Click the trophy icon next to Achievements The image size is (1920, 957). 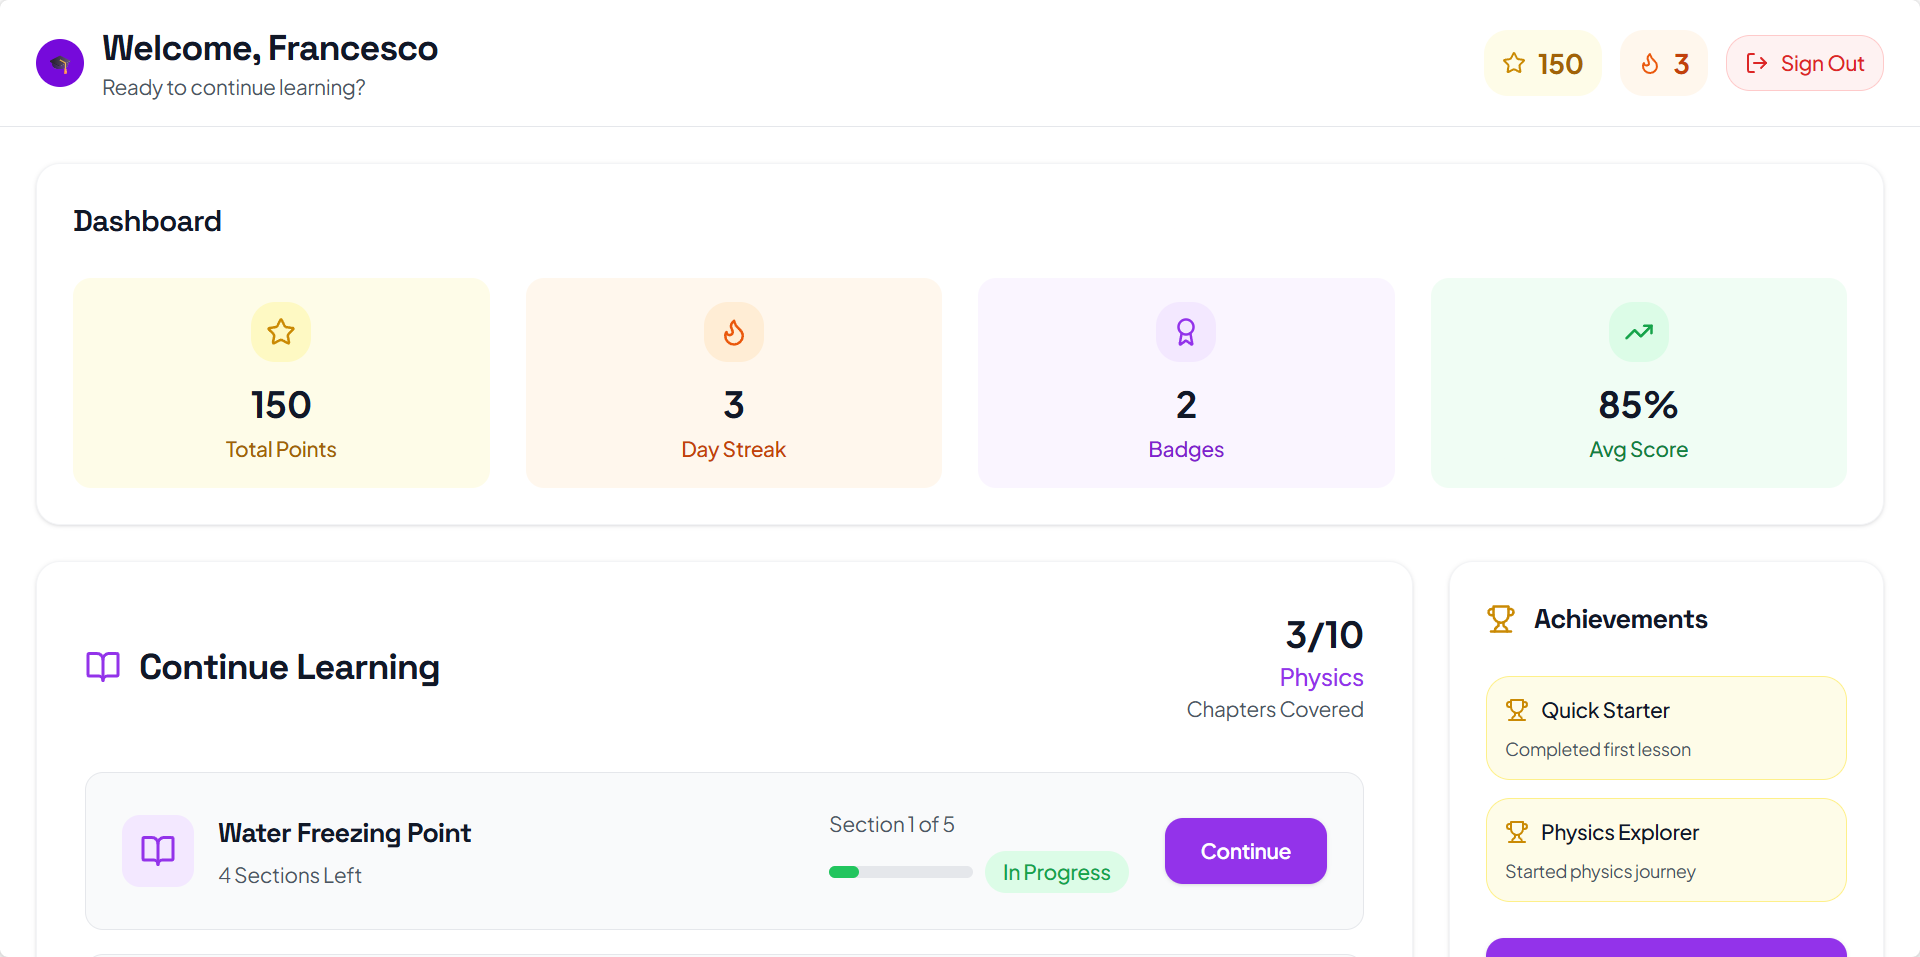[1500, 619]
